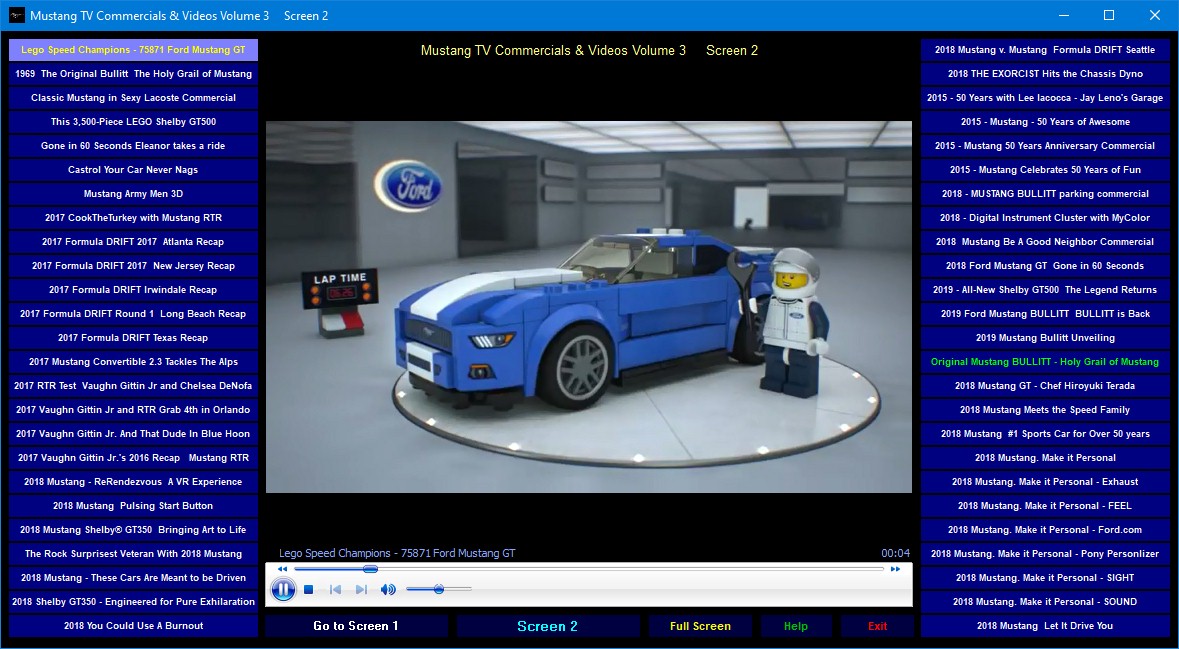Play 2018 Mustang Pulsing Start Button
This screenshot has width=1179, height=649.
(x=133, y=506)
